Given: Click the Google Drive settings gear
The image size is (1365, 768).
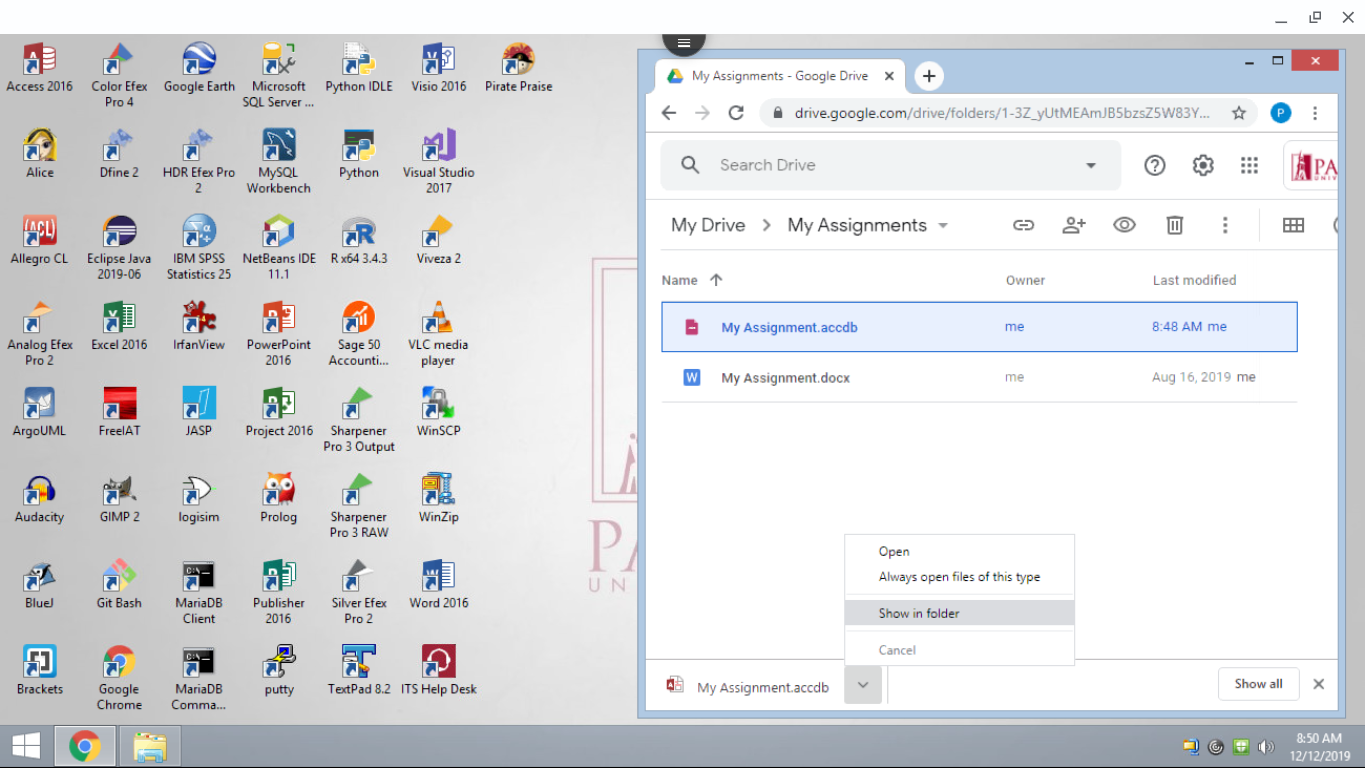Looking at the screenshot, I should (1202, 165).
